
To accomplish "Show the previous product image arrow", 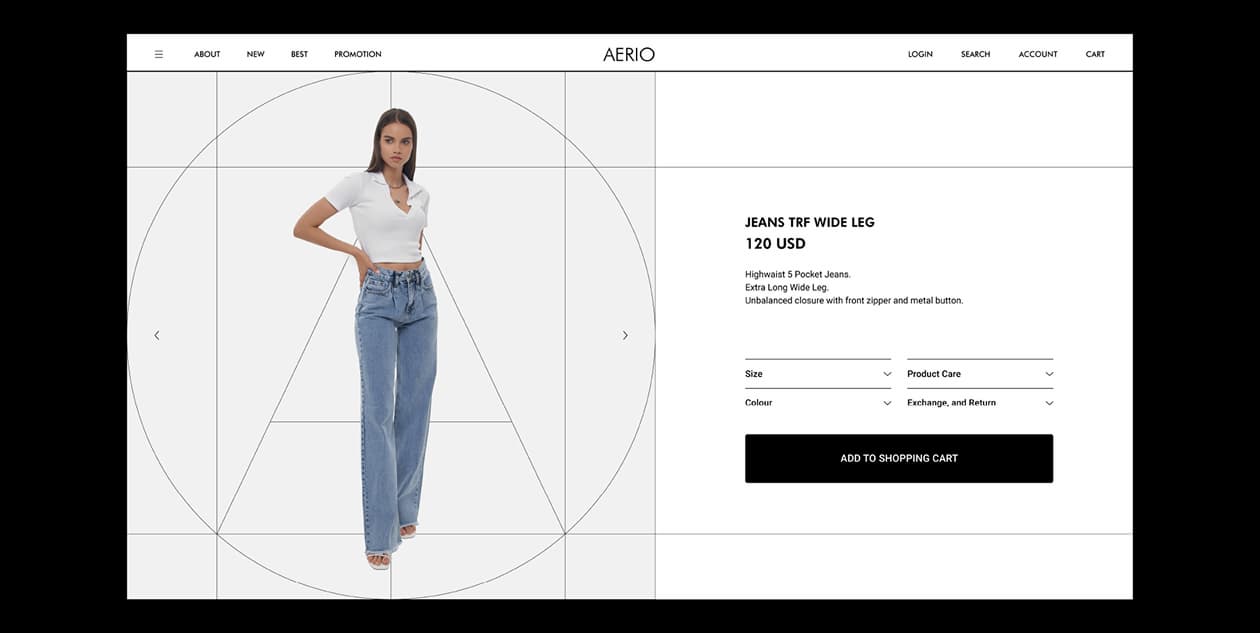I will tap(157, 335).
